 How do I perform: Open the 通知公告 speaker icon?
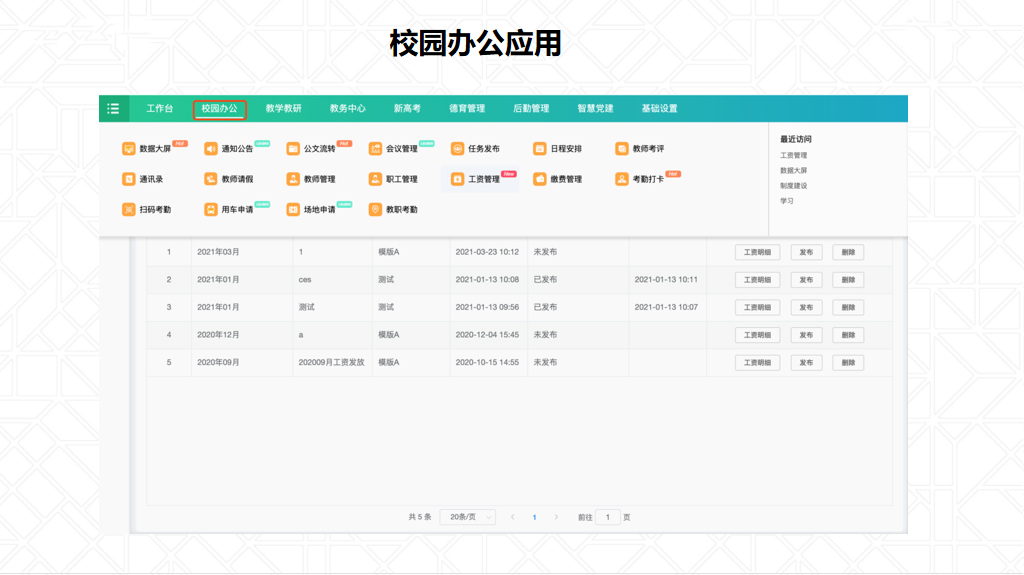click(x=211, y=149)
